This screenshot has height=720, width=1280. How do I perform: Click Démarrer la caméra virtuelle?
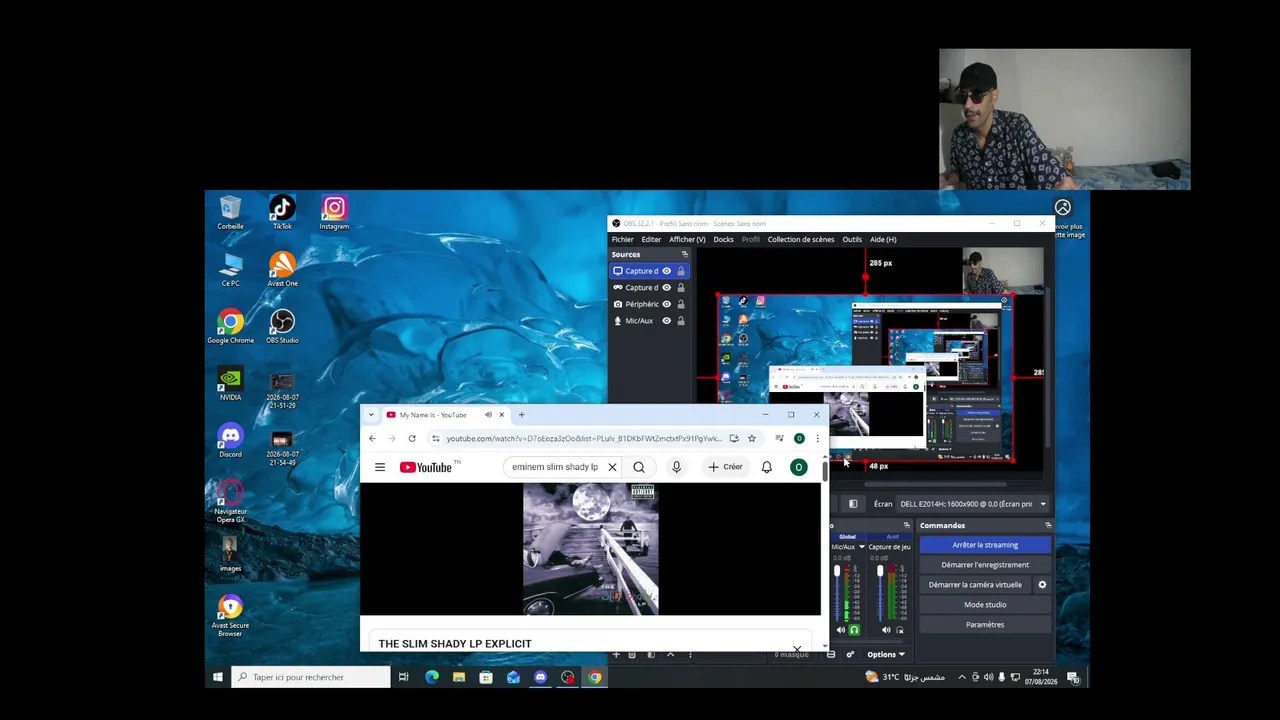(x=975, y=585)
